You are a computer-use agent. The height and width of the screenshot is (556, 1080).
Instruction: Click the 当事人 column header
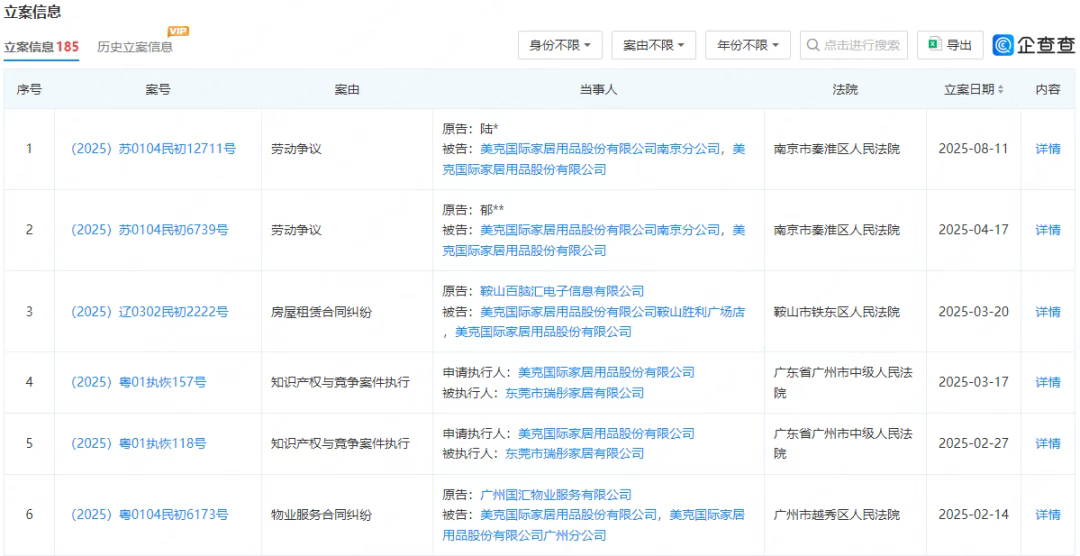tap(598, 90)
